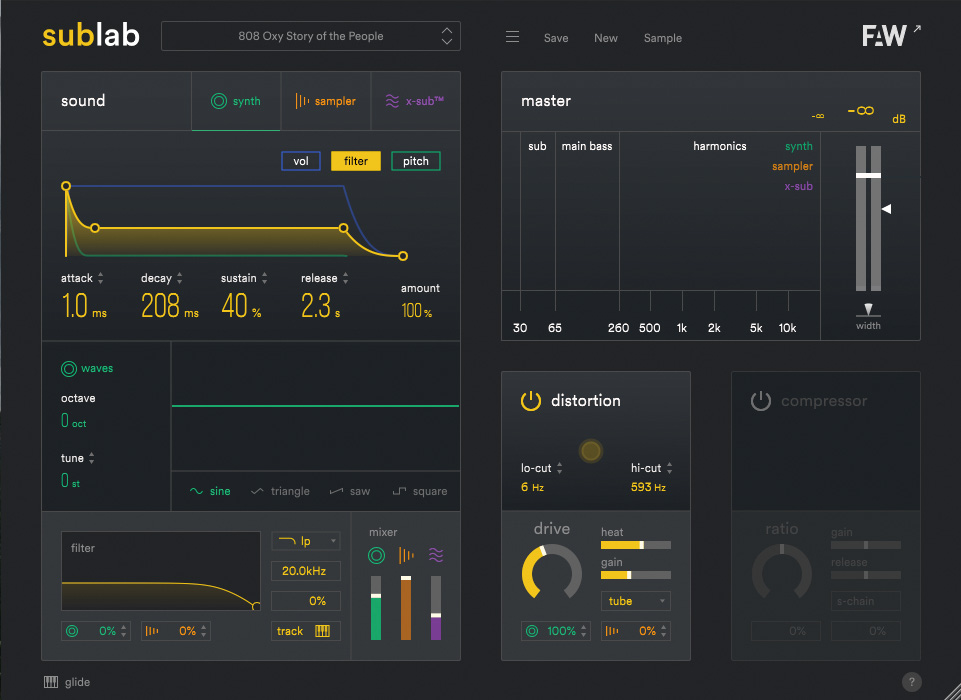The image size is (961, 700).
Task: Click the filter cutoff curve handle
Action: tap(256, 606)
